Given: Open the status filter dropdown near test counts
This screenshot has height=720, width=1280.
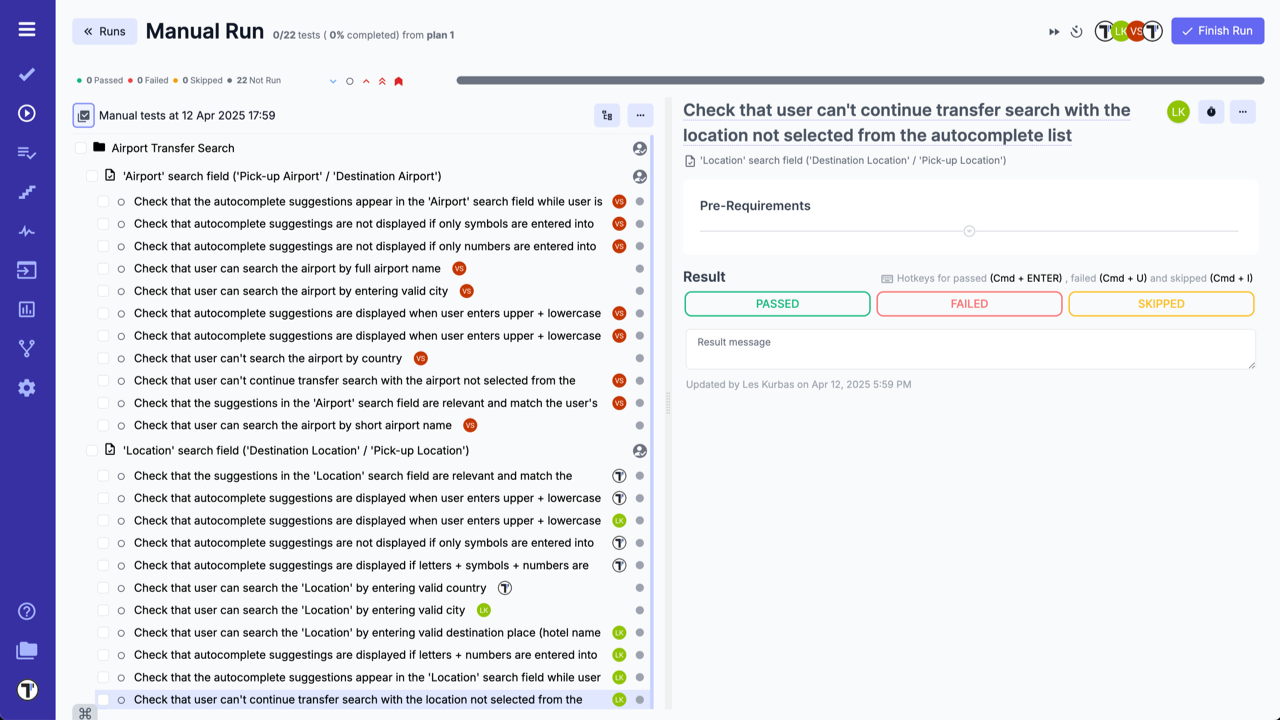Looking at the screenshot, I should (x=332, y=80).
